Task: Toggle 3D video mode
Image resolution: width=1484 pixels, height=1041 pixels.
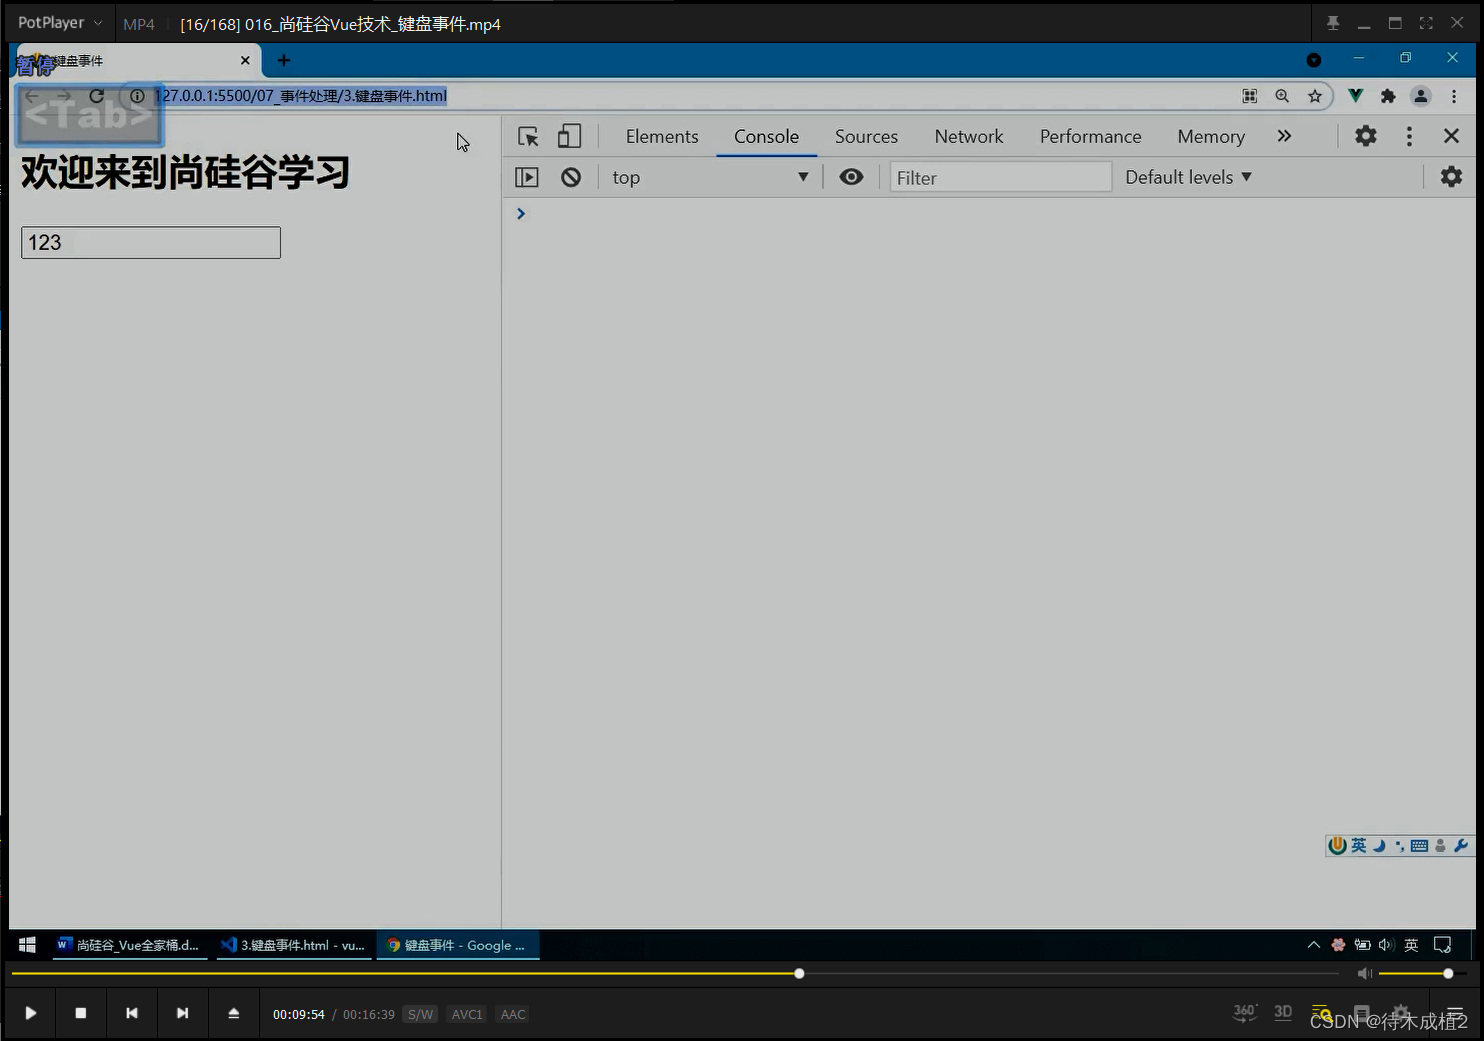Action: pos(1283,1012)
